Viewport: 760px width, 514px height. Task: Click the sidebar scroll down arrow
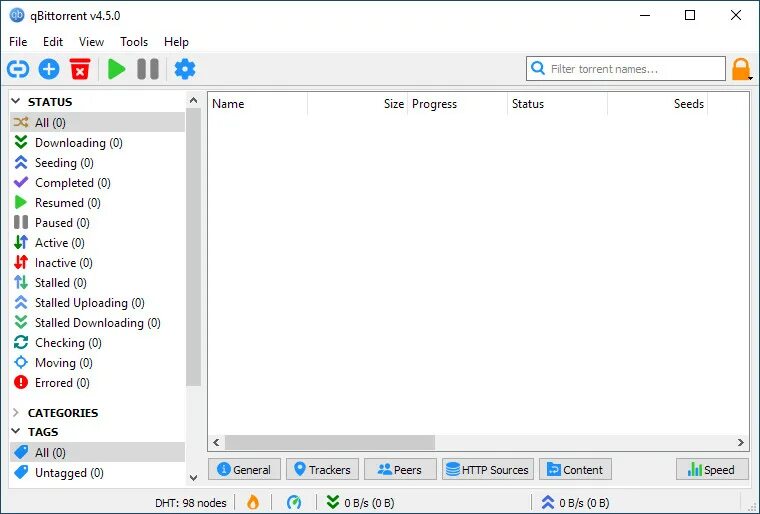pos(193,478)
